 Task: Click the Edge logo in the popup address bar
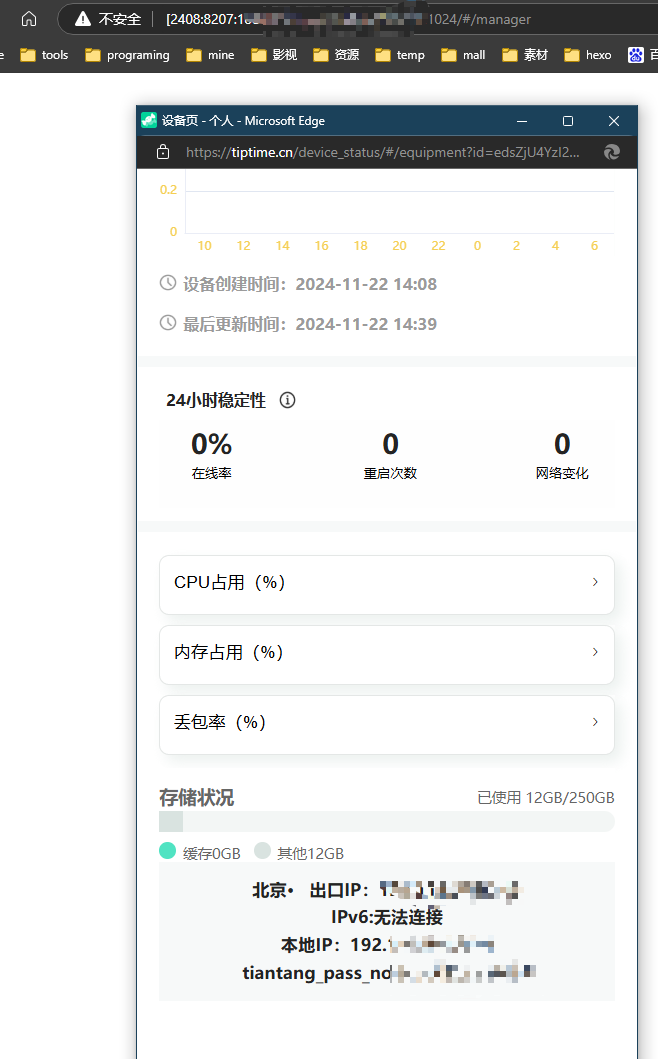click(612, 152)
